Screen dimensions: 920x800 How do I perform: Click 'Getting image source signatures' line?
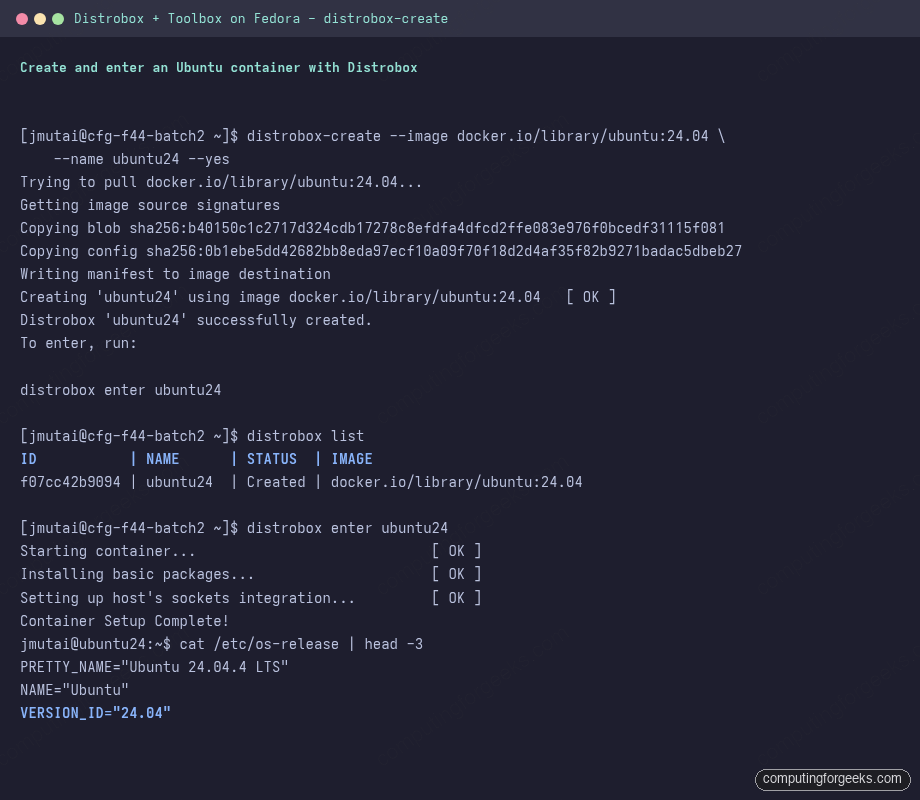[150, 205]
